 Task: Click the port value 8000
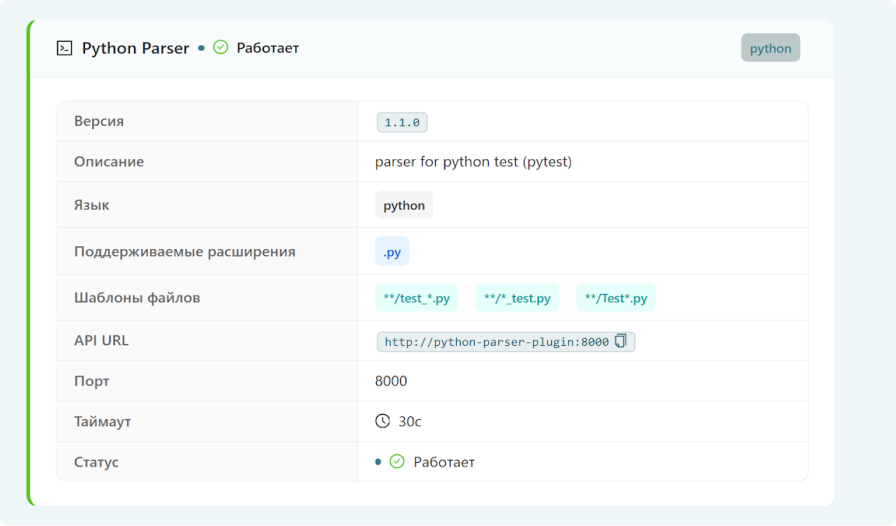pos(391,381)
